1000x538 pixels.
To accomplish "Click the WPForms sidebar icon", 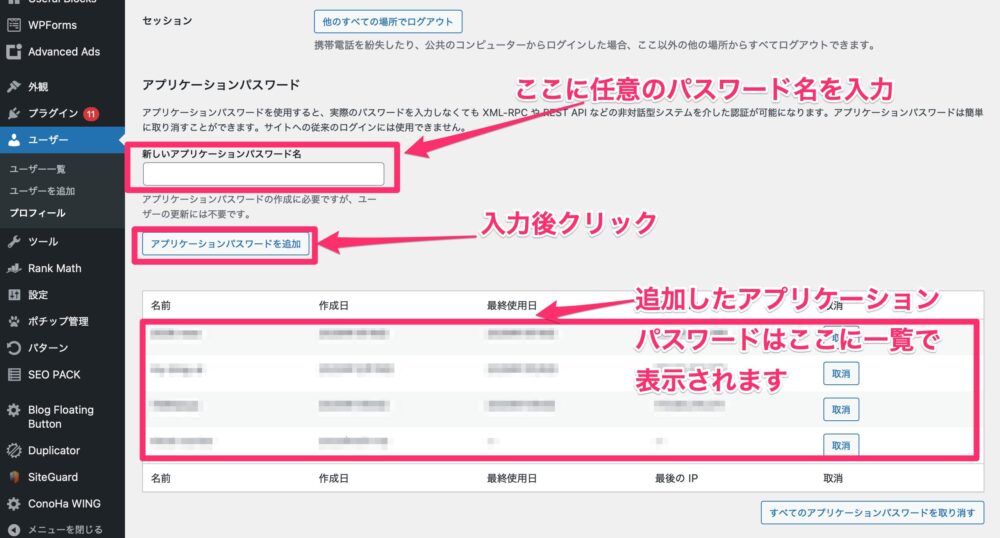I will pos(14,25).
